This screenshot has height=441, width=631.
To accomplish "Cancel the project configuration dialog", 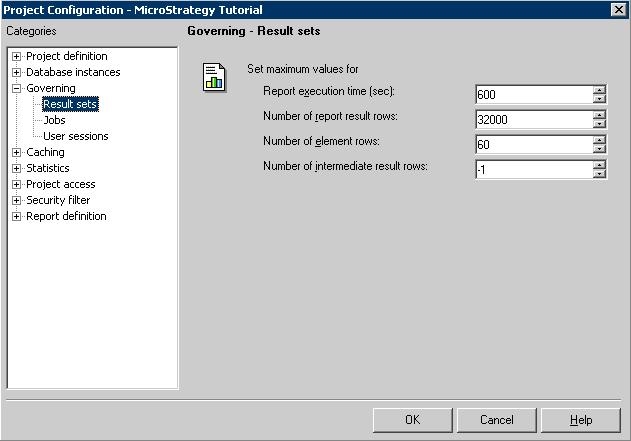I will coord(497,420).
